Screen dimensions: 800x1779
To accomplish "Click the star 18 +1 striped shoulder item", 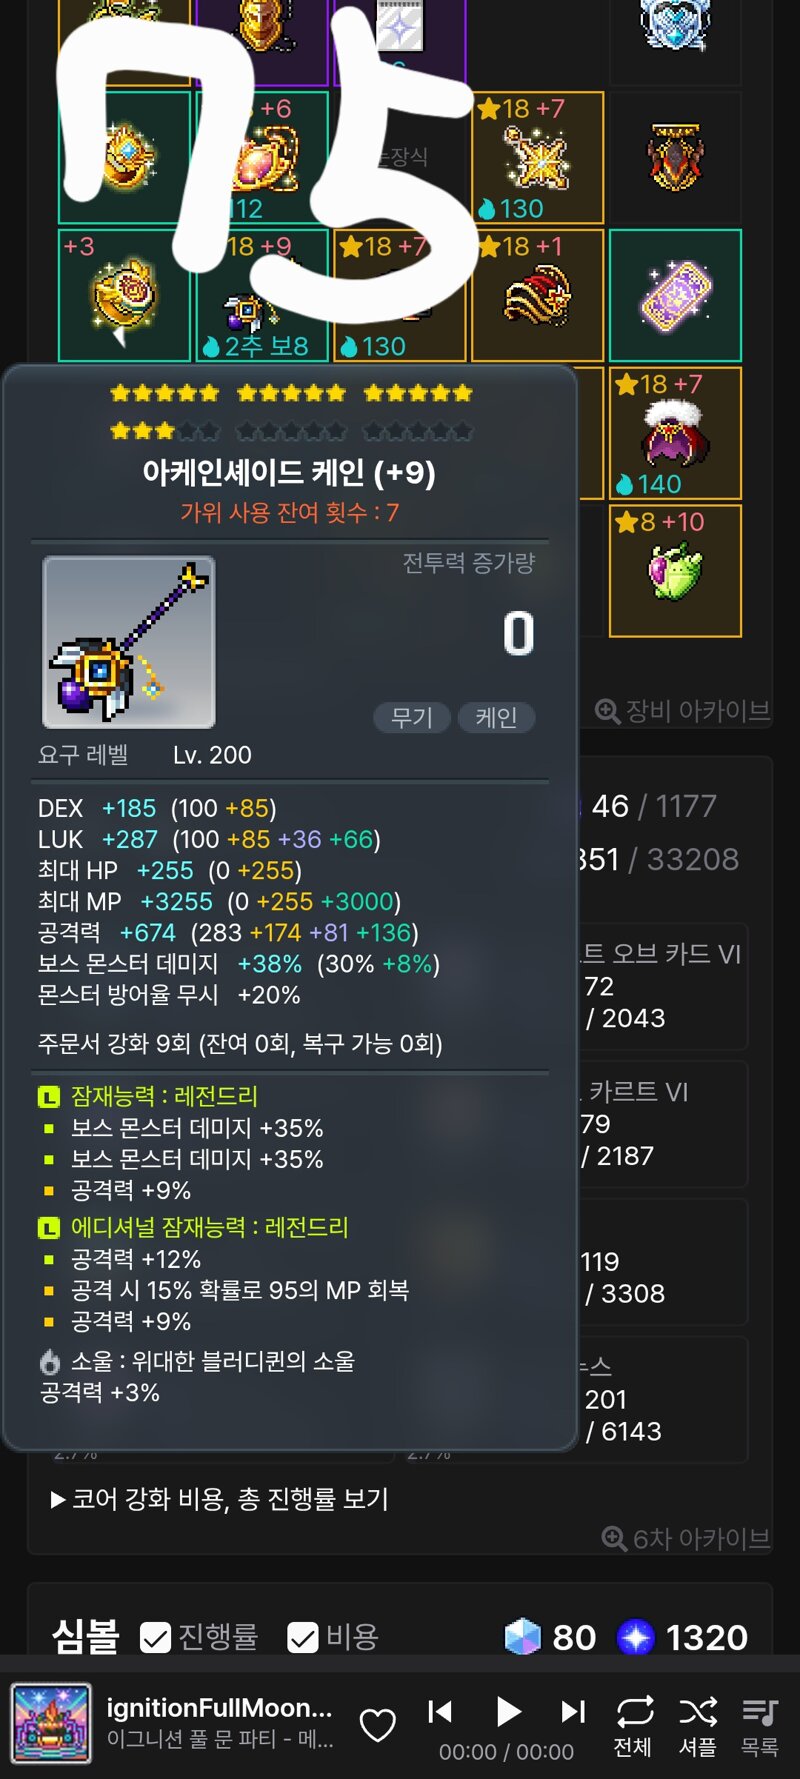I will (x=538, y=296).
